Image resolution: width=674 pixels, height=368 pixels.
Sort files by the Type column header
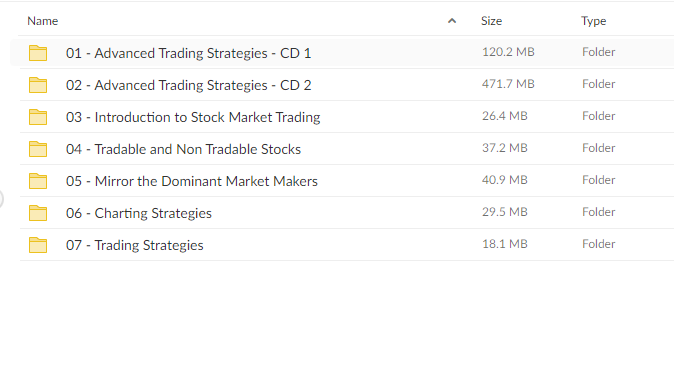pos(594,21)
